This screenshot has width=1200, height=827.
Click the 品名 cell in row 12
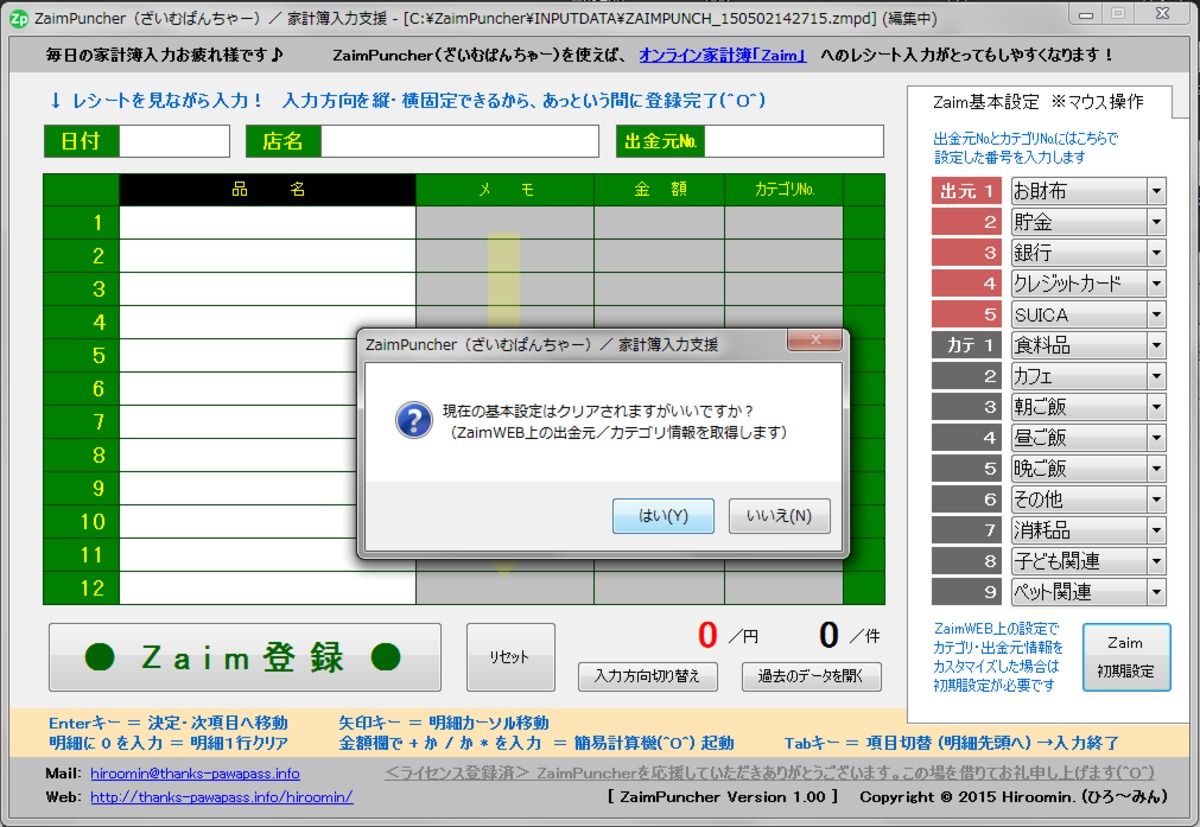[x=267, y=588]
